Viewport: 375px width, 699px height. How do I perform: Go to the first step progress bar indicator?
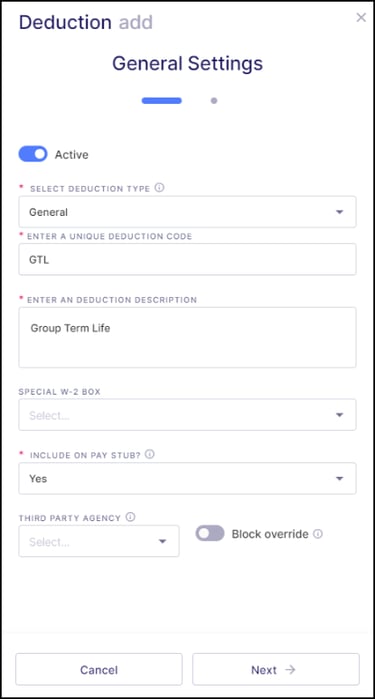click(161, 101)
